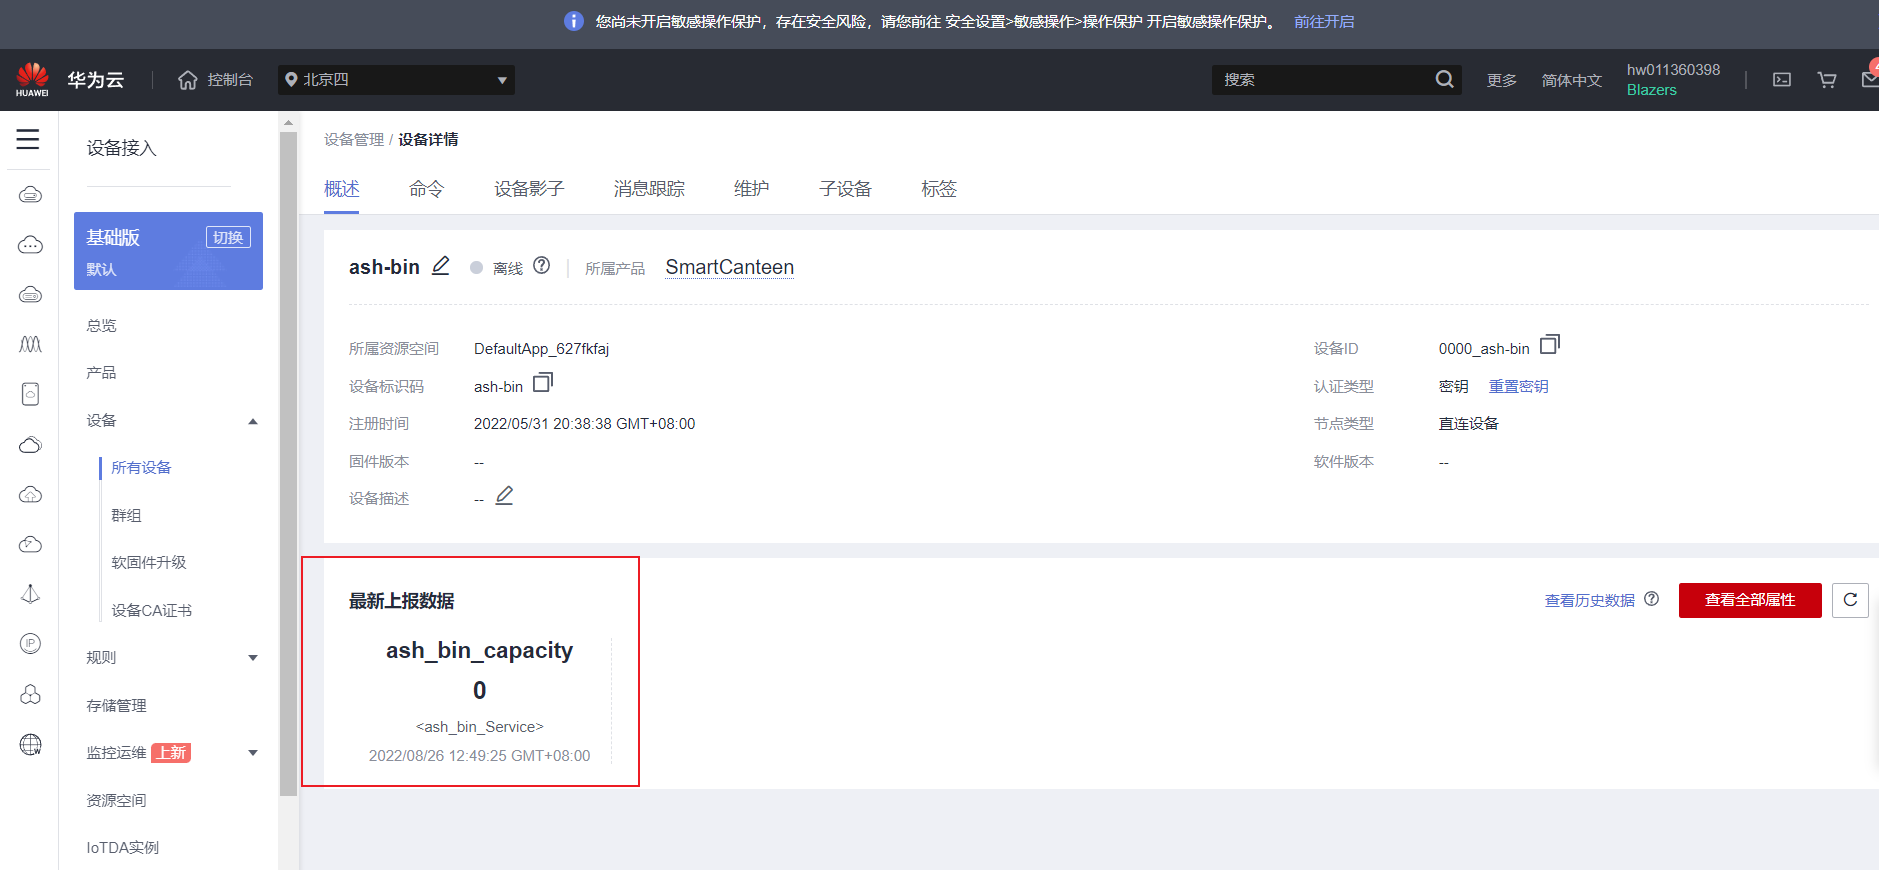Switch to the 维护 tab
Screen dimensions: 1879x870
(x=751, y=189)
